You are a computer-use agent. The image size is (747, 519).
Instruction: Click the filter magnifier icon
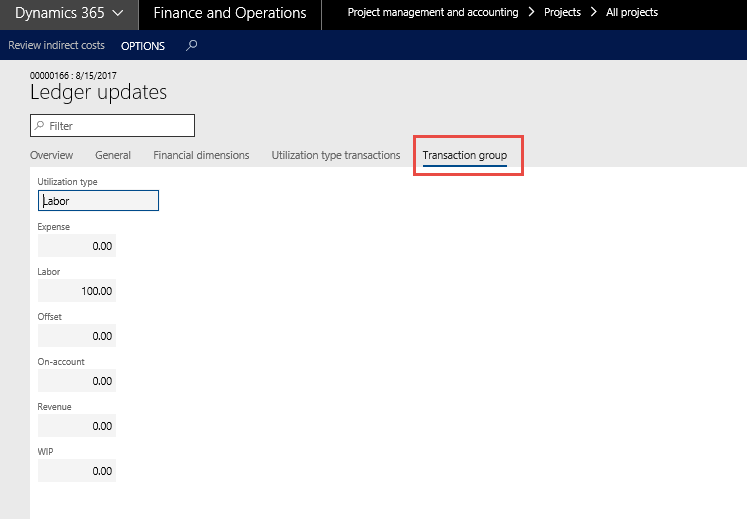click(39, 126)
